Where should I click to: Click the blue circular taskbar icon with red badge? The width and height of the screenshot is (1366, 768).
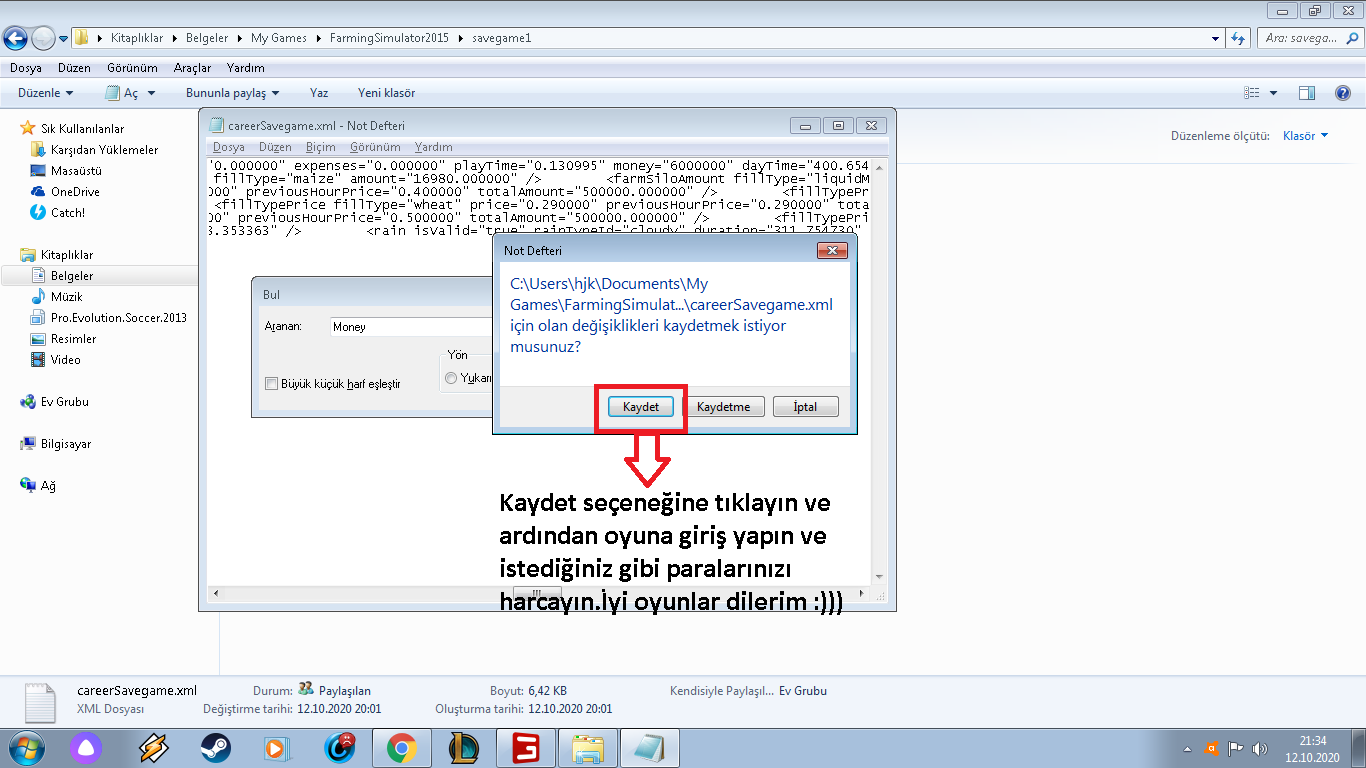point(341,748)
